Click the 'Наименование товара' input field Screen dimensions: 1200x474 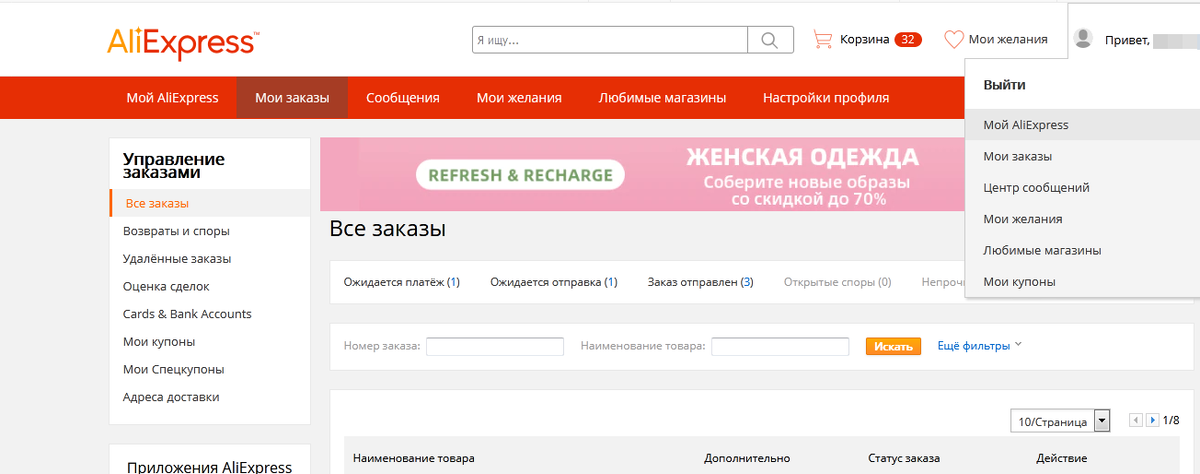tap(780, 346)
